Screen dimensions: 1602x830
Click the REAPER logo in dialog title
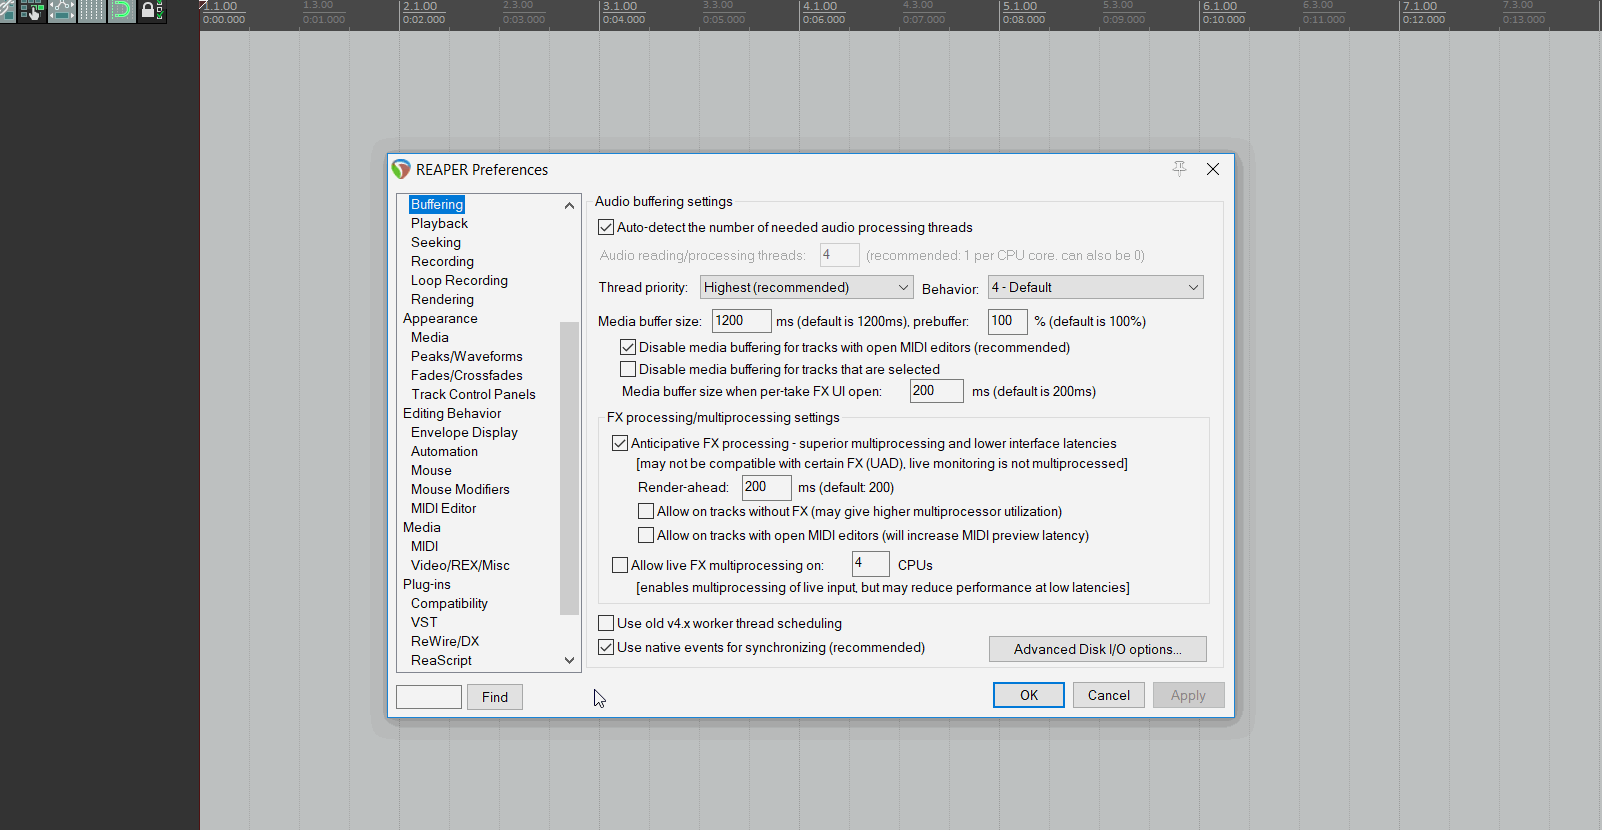pos(401,169)
